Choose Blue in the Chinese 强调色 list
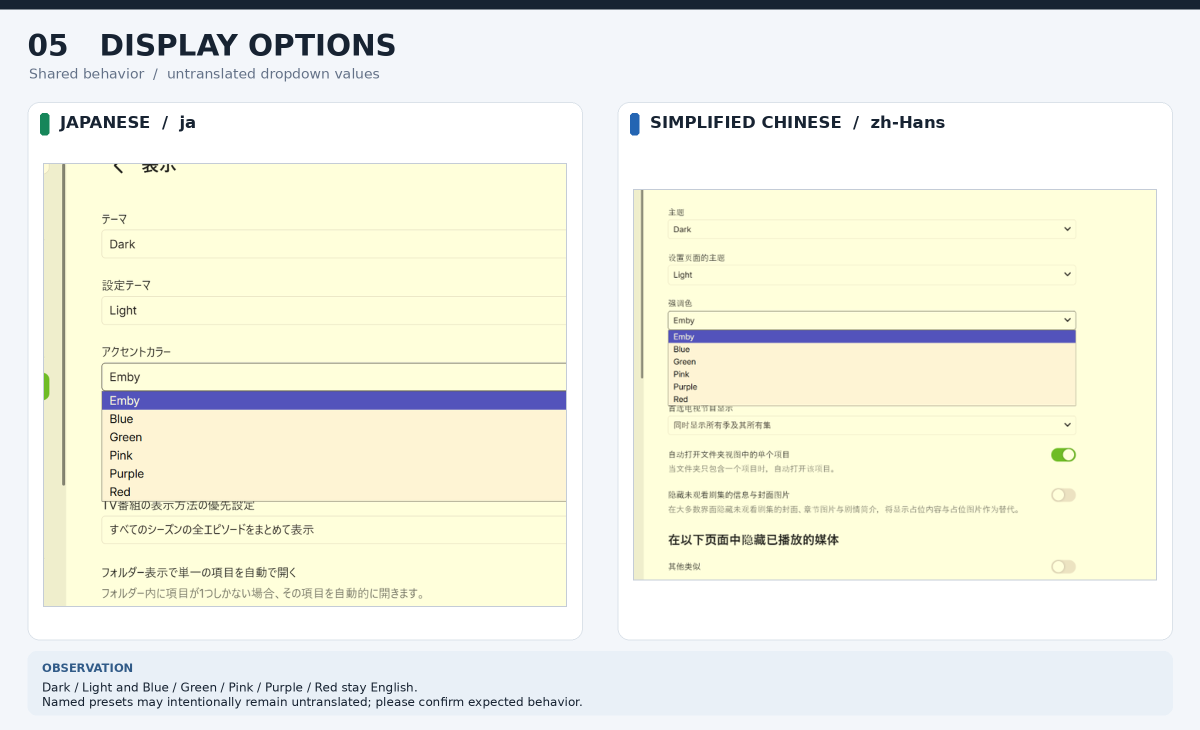 [872, 349]
